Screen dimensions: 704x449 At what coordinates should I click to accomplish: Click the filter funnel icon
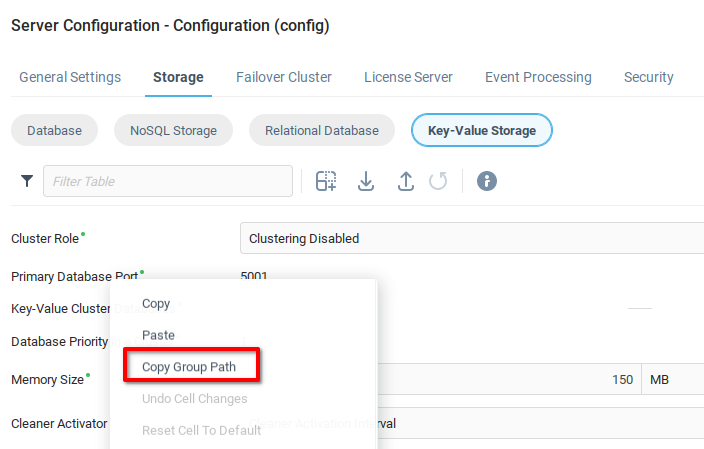(27, 181)
